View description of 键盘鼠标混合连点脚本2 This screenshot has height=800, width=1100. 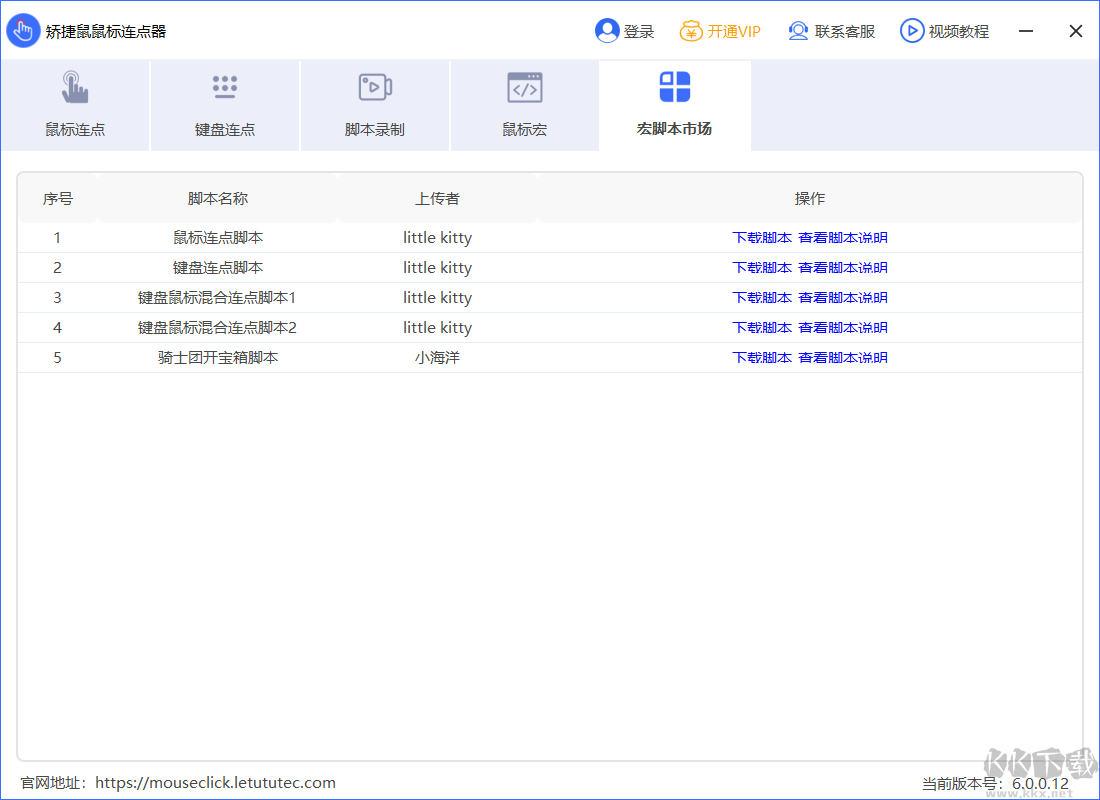coord(843,328)
